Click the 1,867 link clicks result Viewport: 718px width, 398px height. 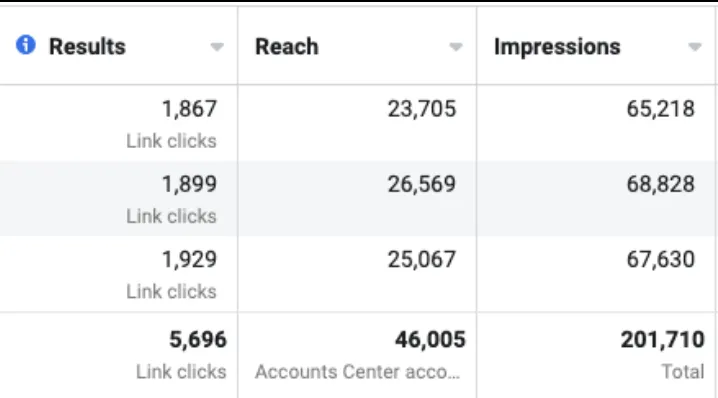coord(189,109)
